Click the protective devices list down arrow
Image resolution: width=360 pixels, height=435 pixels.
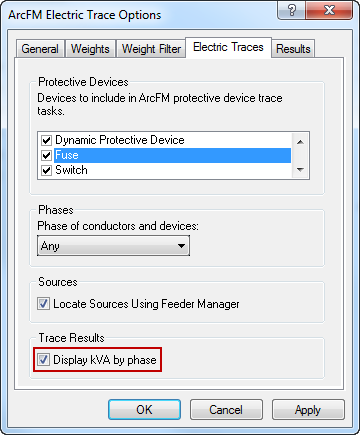(300, 170)
